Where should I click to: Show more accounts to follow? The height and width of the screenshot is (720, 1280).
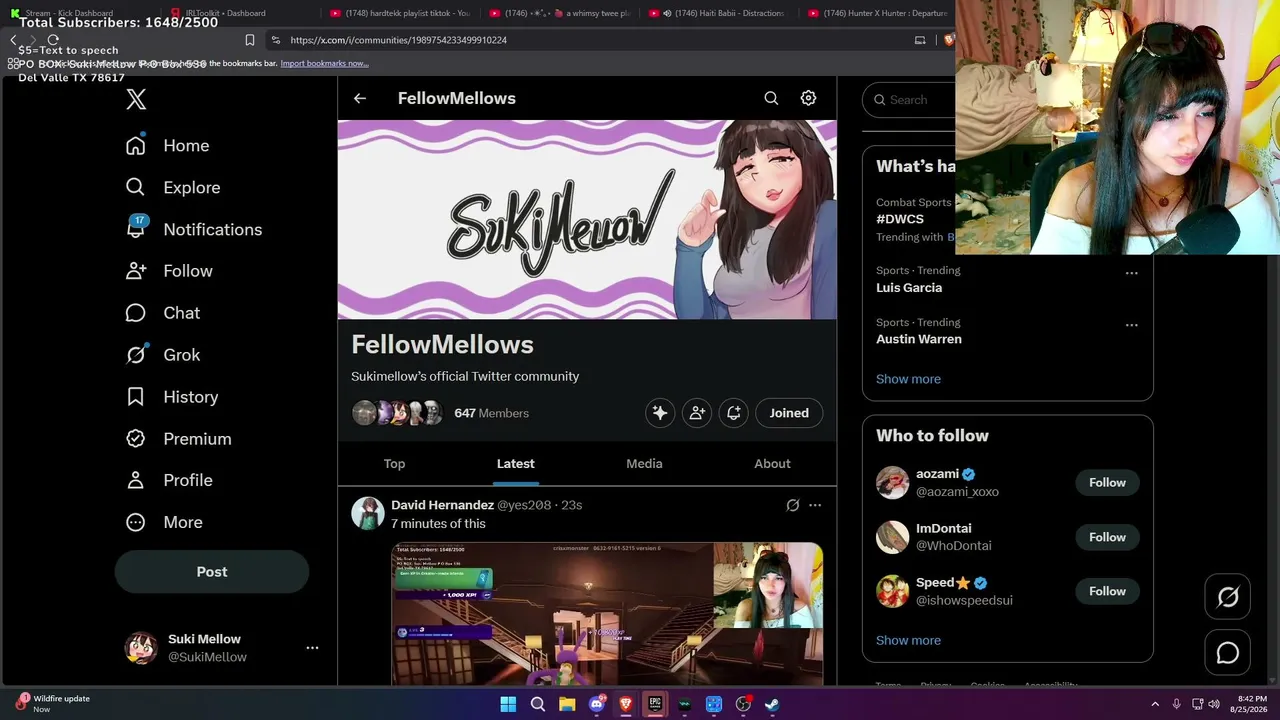point(908,640)
